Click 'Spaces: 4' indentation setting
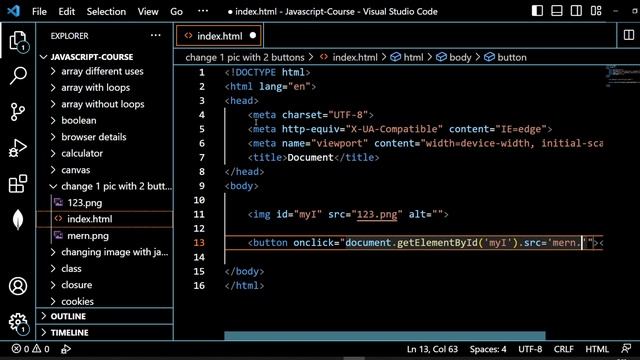The width and height of the screenshot is (640, 360). coord(488,349)
